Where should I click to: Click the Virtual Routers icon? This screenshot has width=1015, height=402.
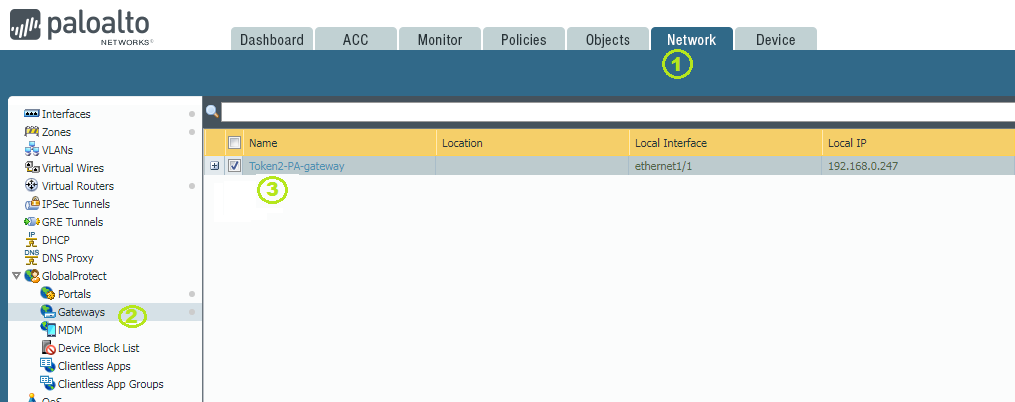(x=32, y=186)
